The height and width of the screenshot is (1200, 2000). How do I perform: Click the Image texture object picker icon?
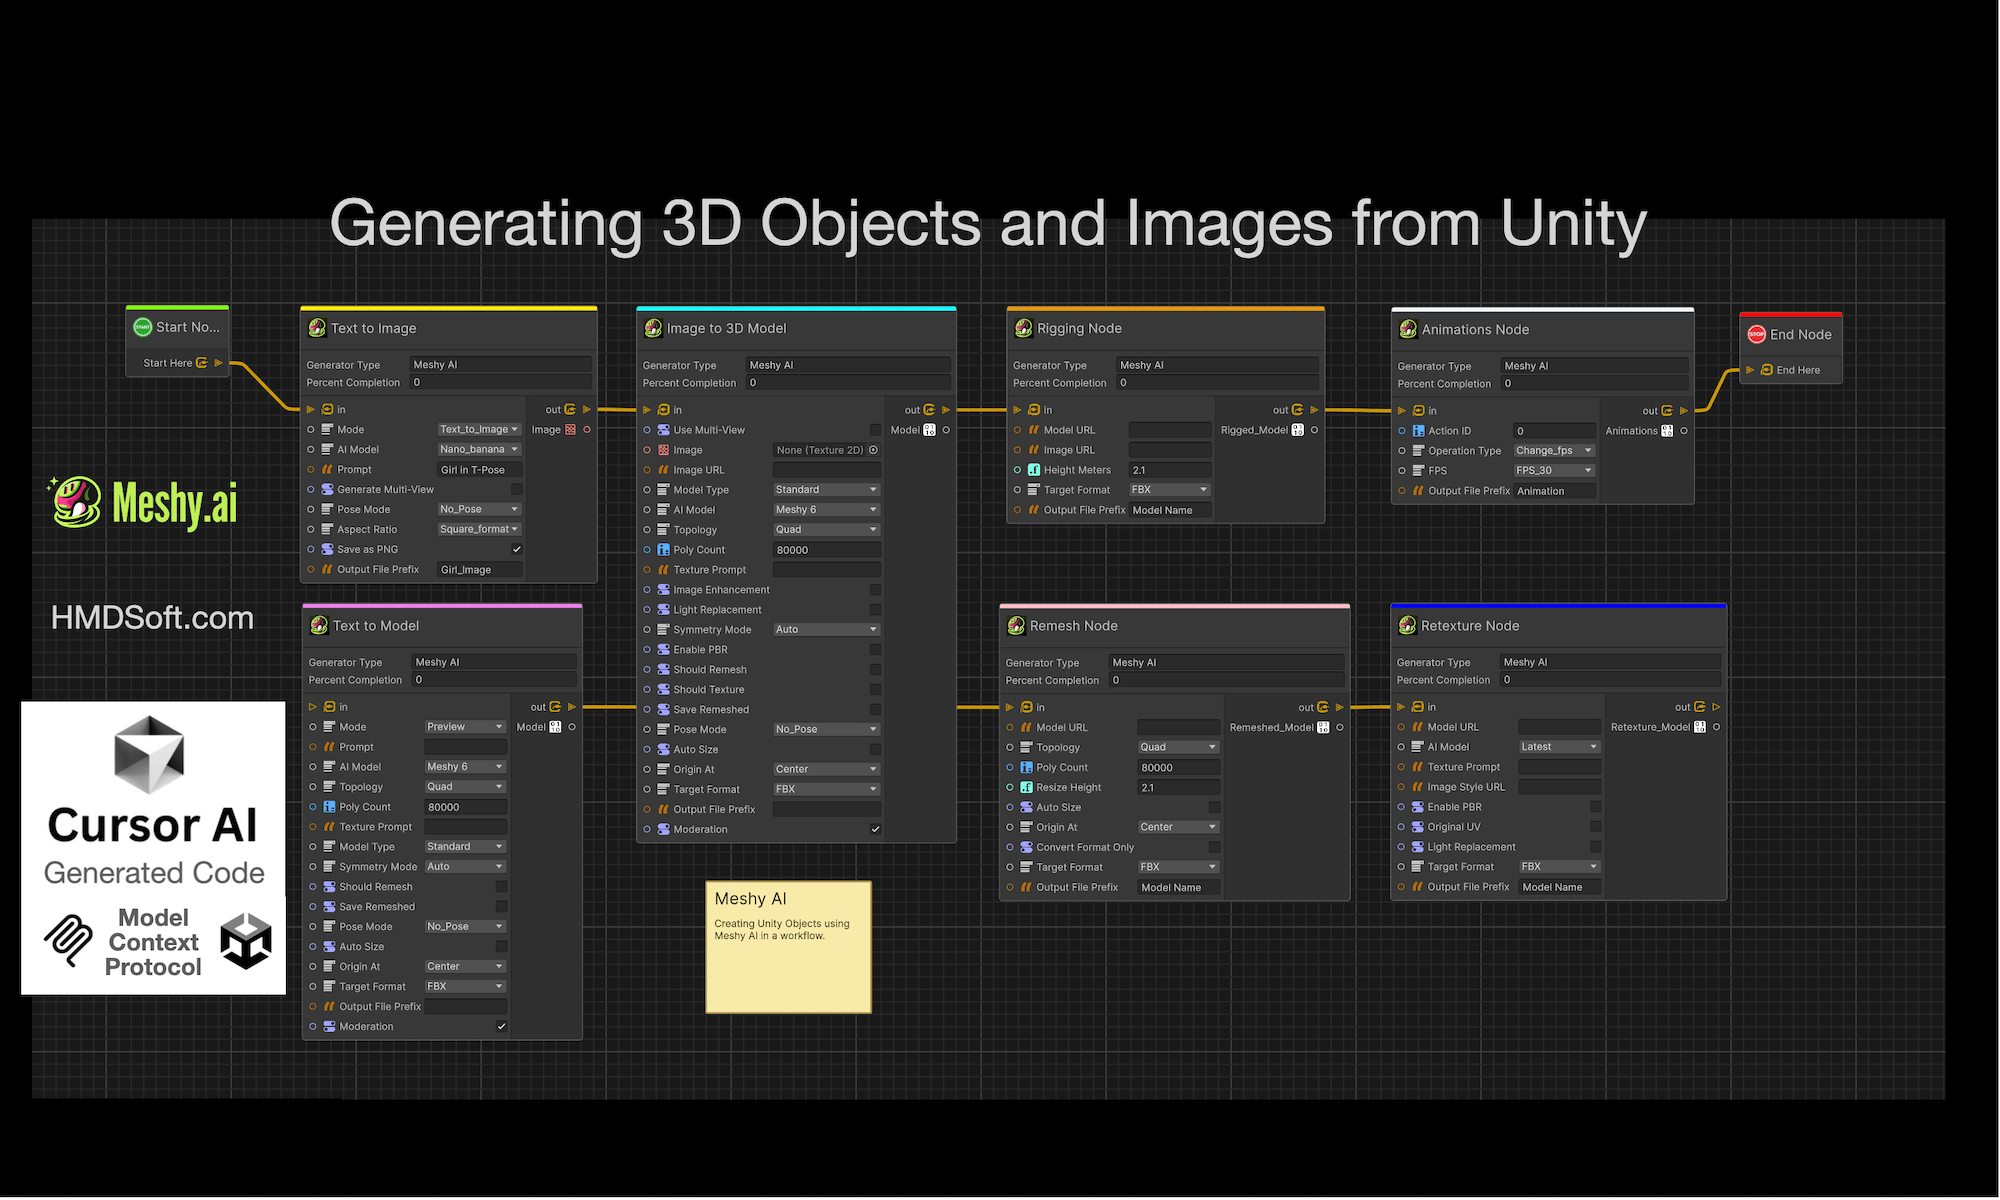pyautogui.click(x=873, y=450)
